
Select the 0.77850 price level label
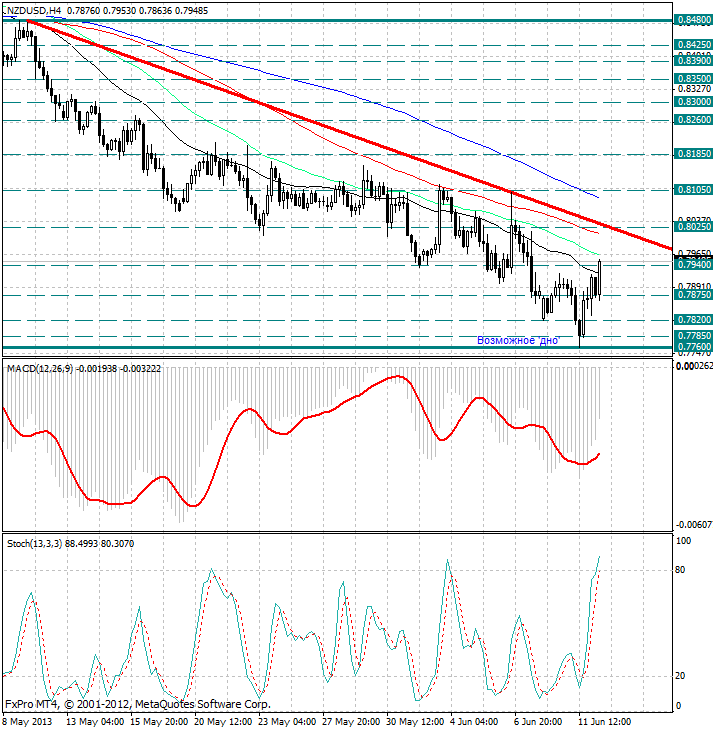(693, 336)
